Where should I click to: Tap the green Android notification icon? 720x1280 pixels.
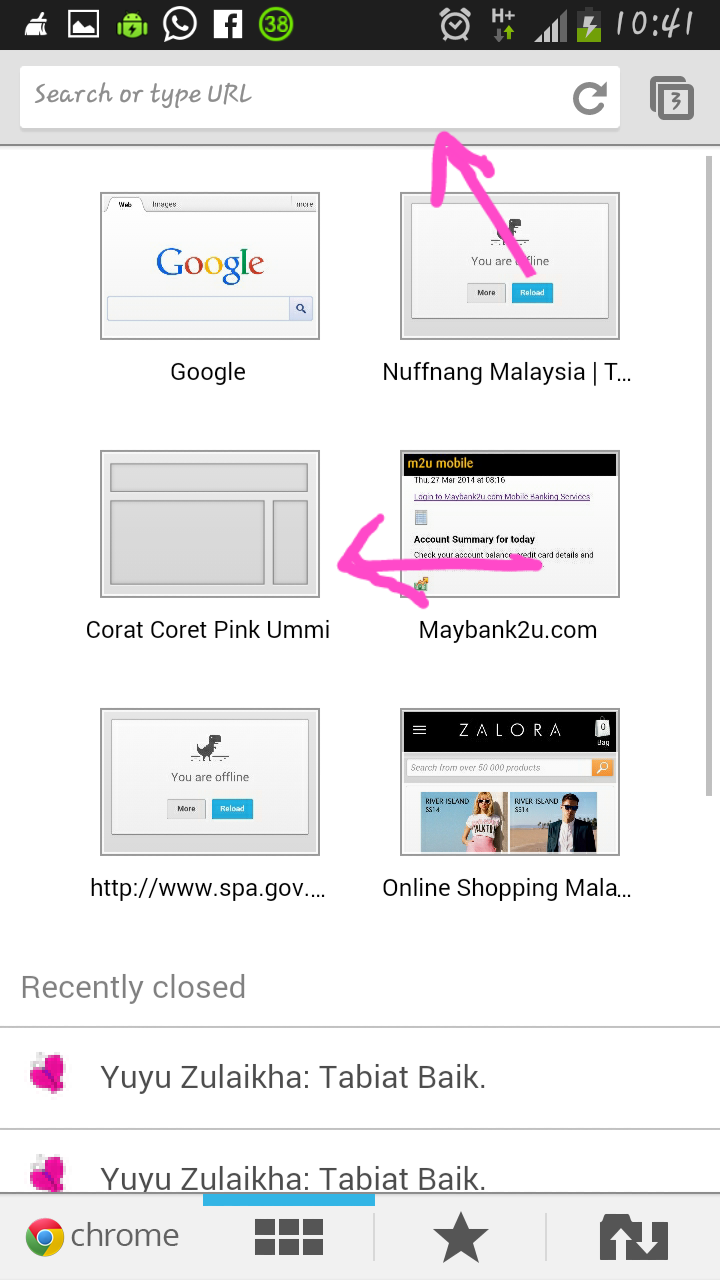(x=132, y=24)
